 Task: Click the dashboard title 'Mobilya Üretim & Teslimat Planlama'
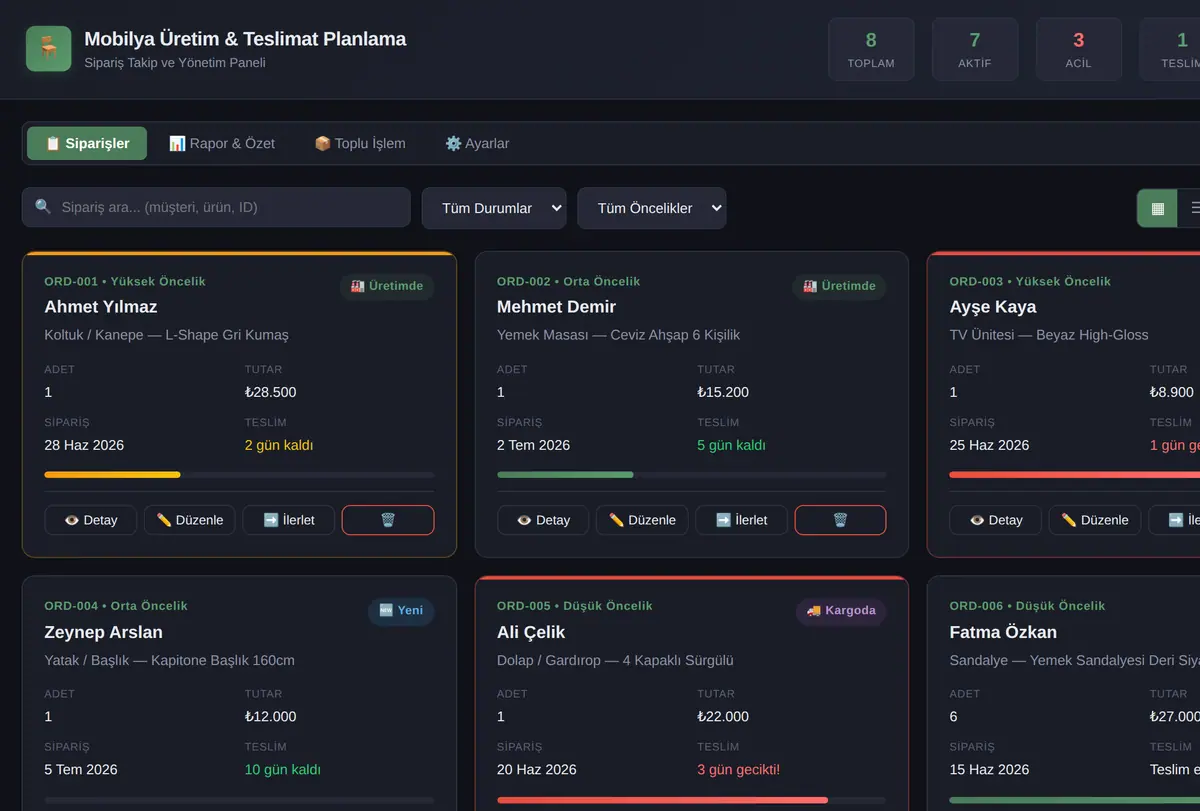click(245, 39)
